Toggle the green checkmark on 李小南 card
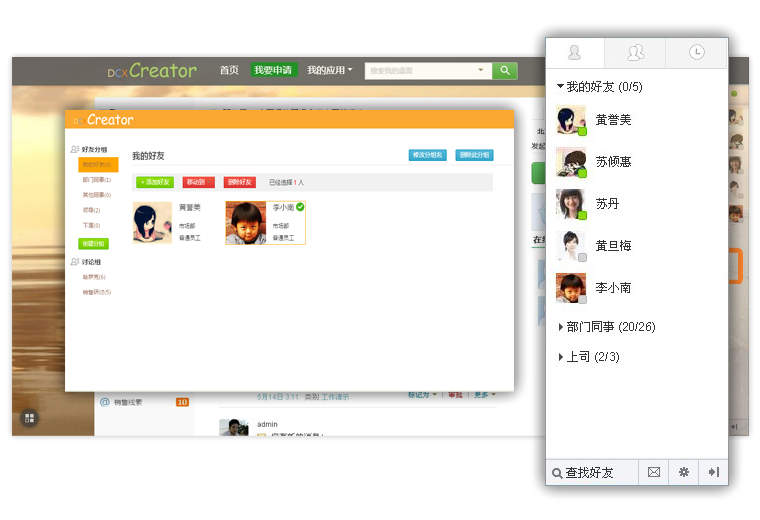 tap(300, 207)
